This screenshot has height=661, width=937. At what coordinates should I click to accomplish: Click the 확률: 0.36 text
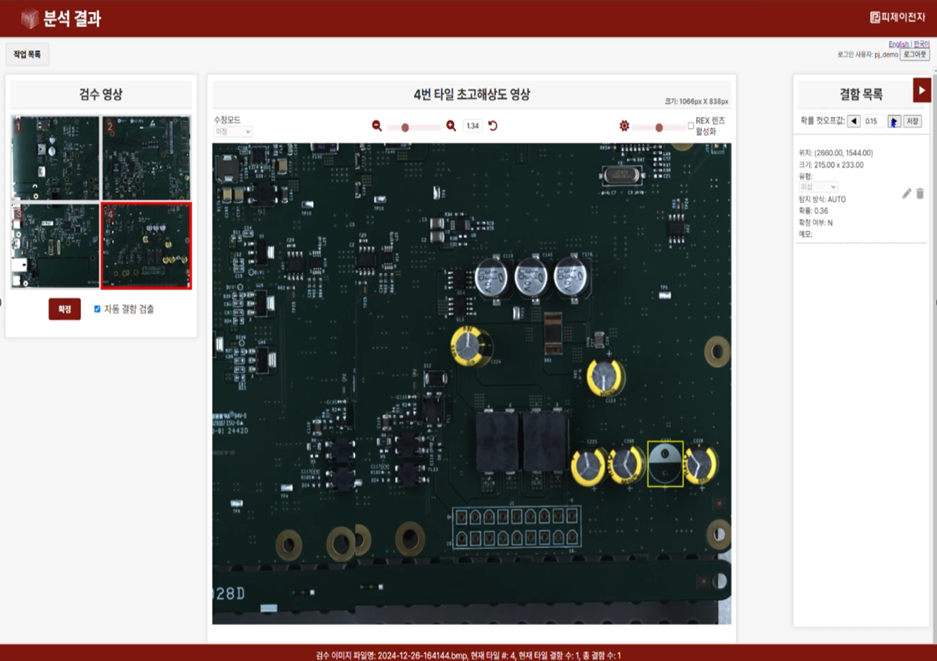coord(813,211)
